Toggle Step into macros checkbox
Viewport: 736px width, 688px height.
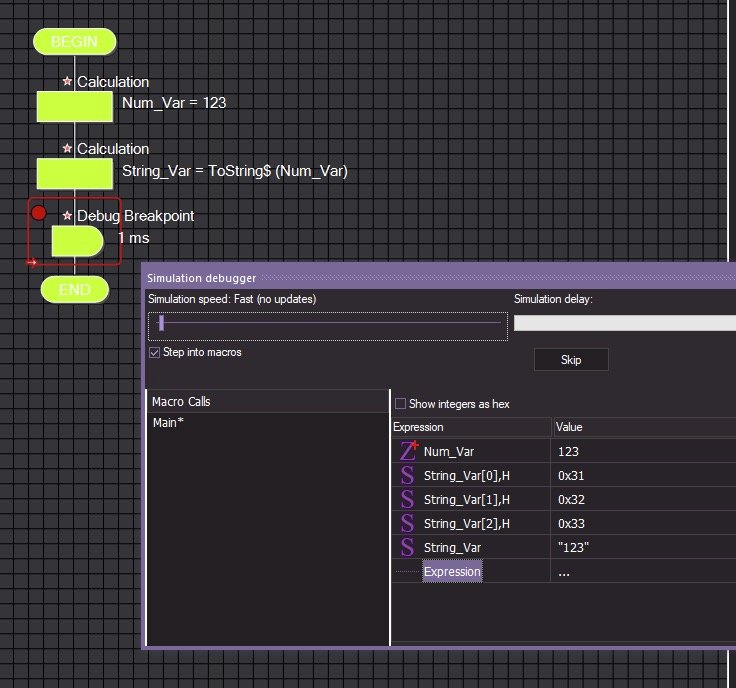pyautogui.click(x=154, y=352)
